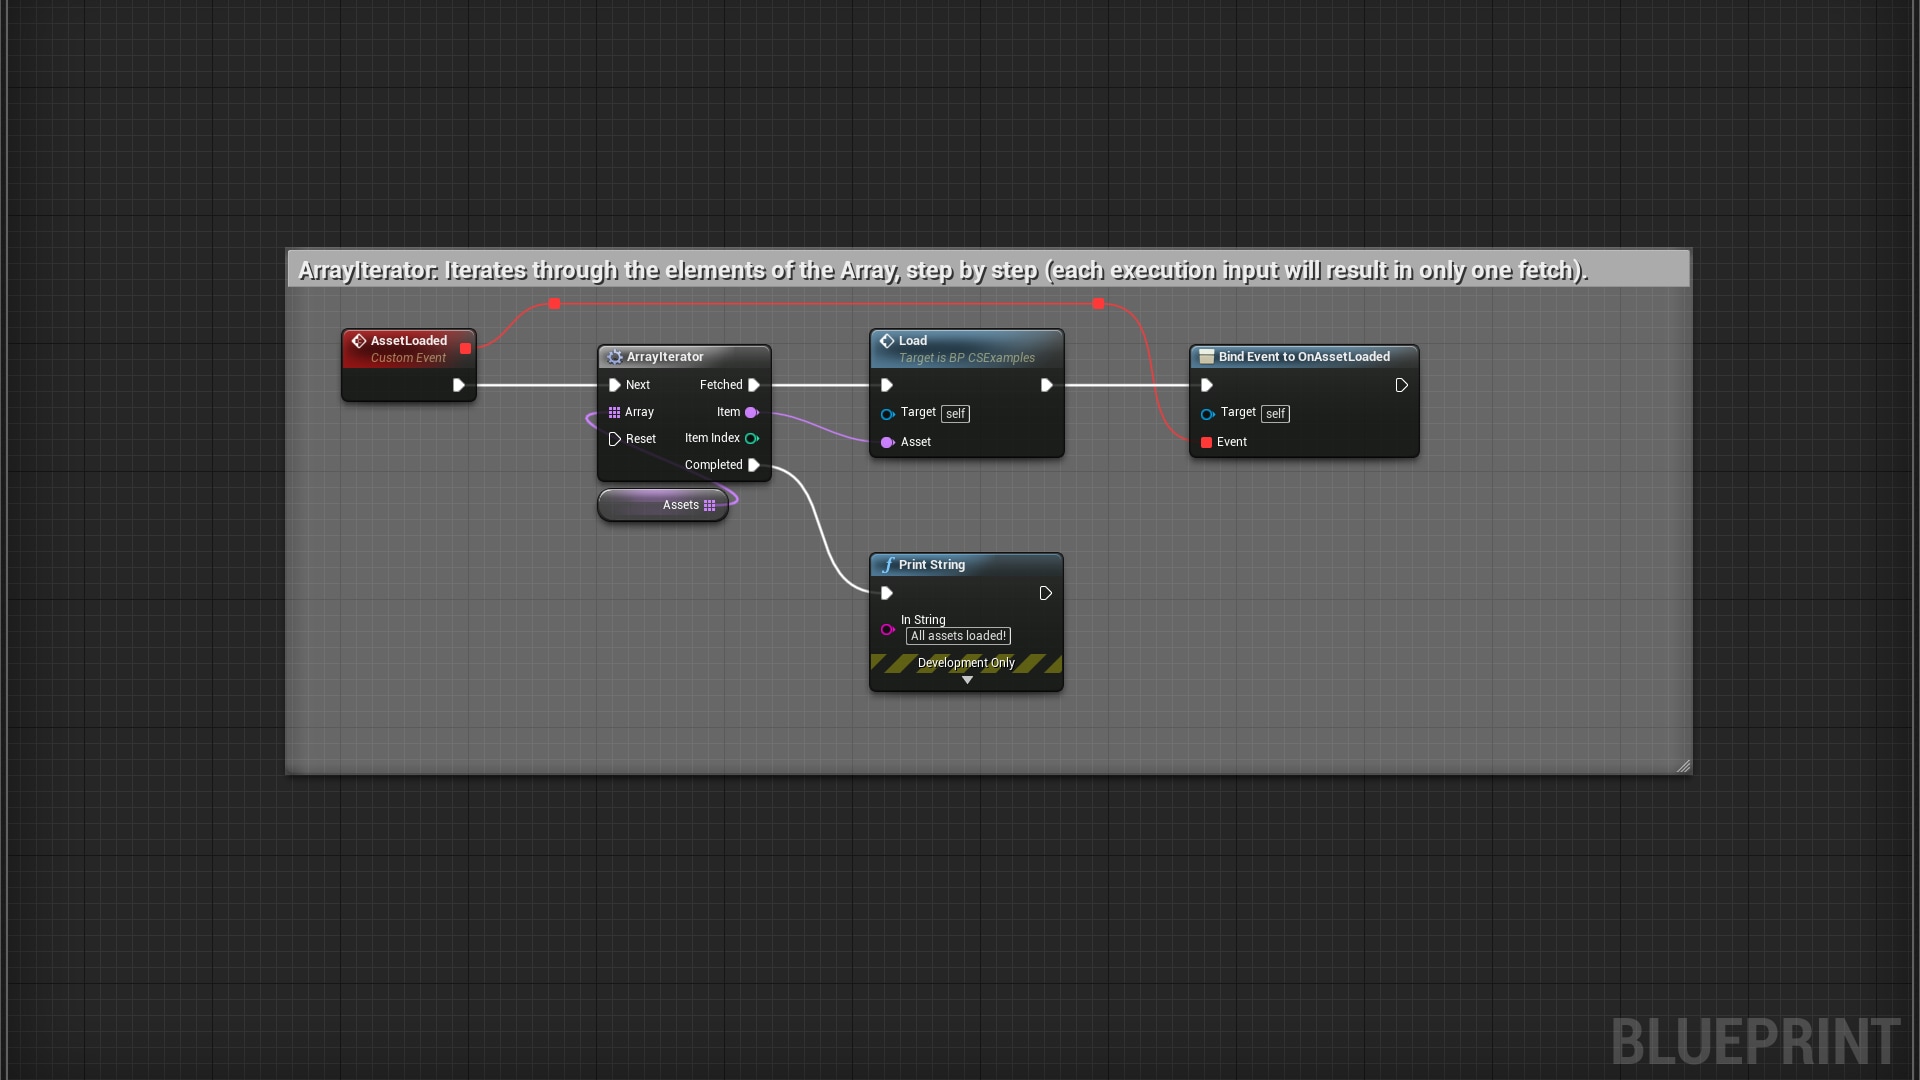Click the In String field reading All assets loaded!
The width and height of the screenshot is (1920, 1080).
pyautogui.click(x=957, y=636)
